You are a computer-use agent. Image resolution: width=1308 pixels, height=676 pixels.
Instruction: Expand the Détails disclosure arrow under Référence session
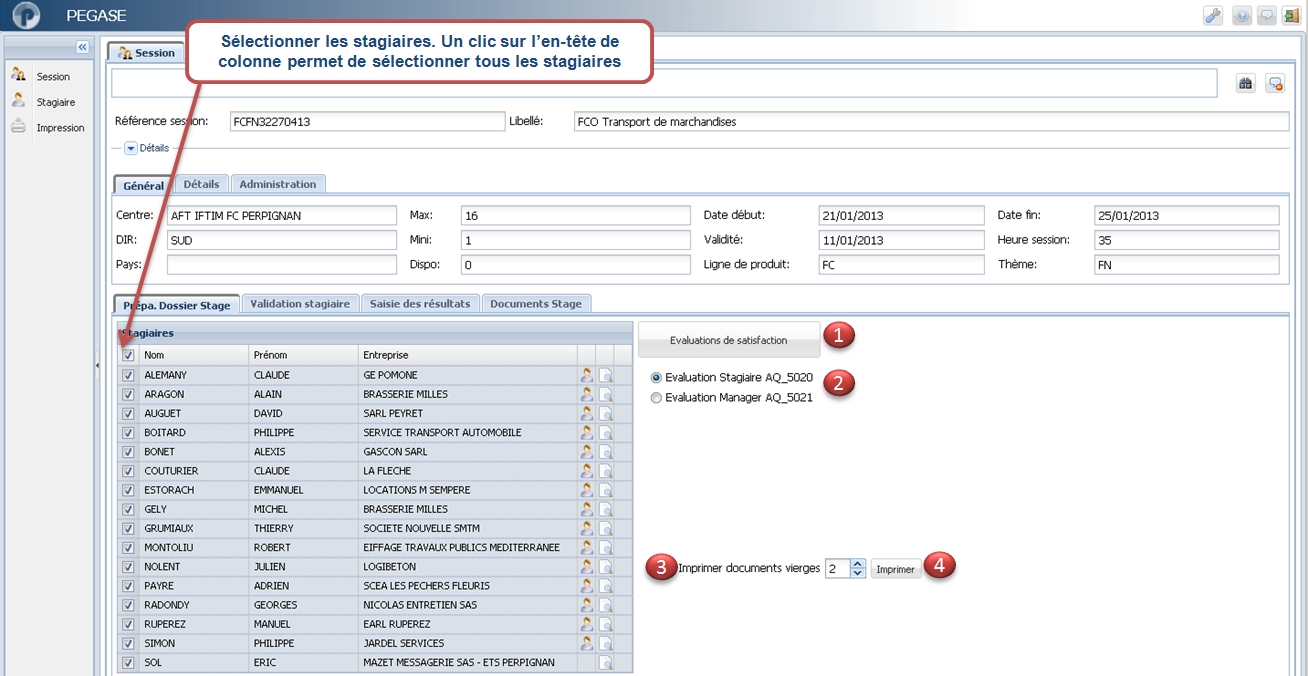130,148
